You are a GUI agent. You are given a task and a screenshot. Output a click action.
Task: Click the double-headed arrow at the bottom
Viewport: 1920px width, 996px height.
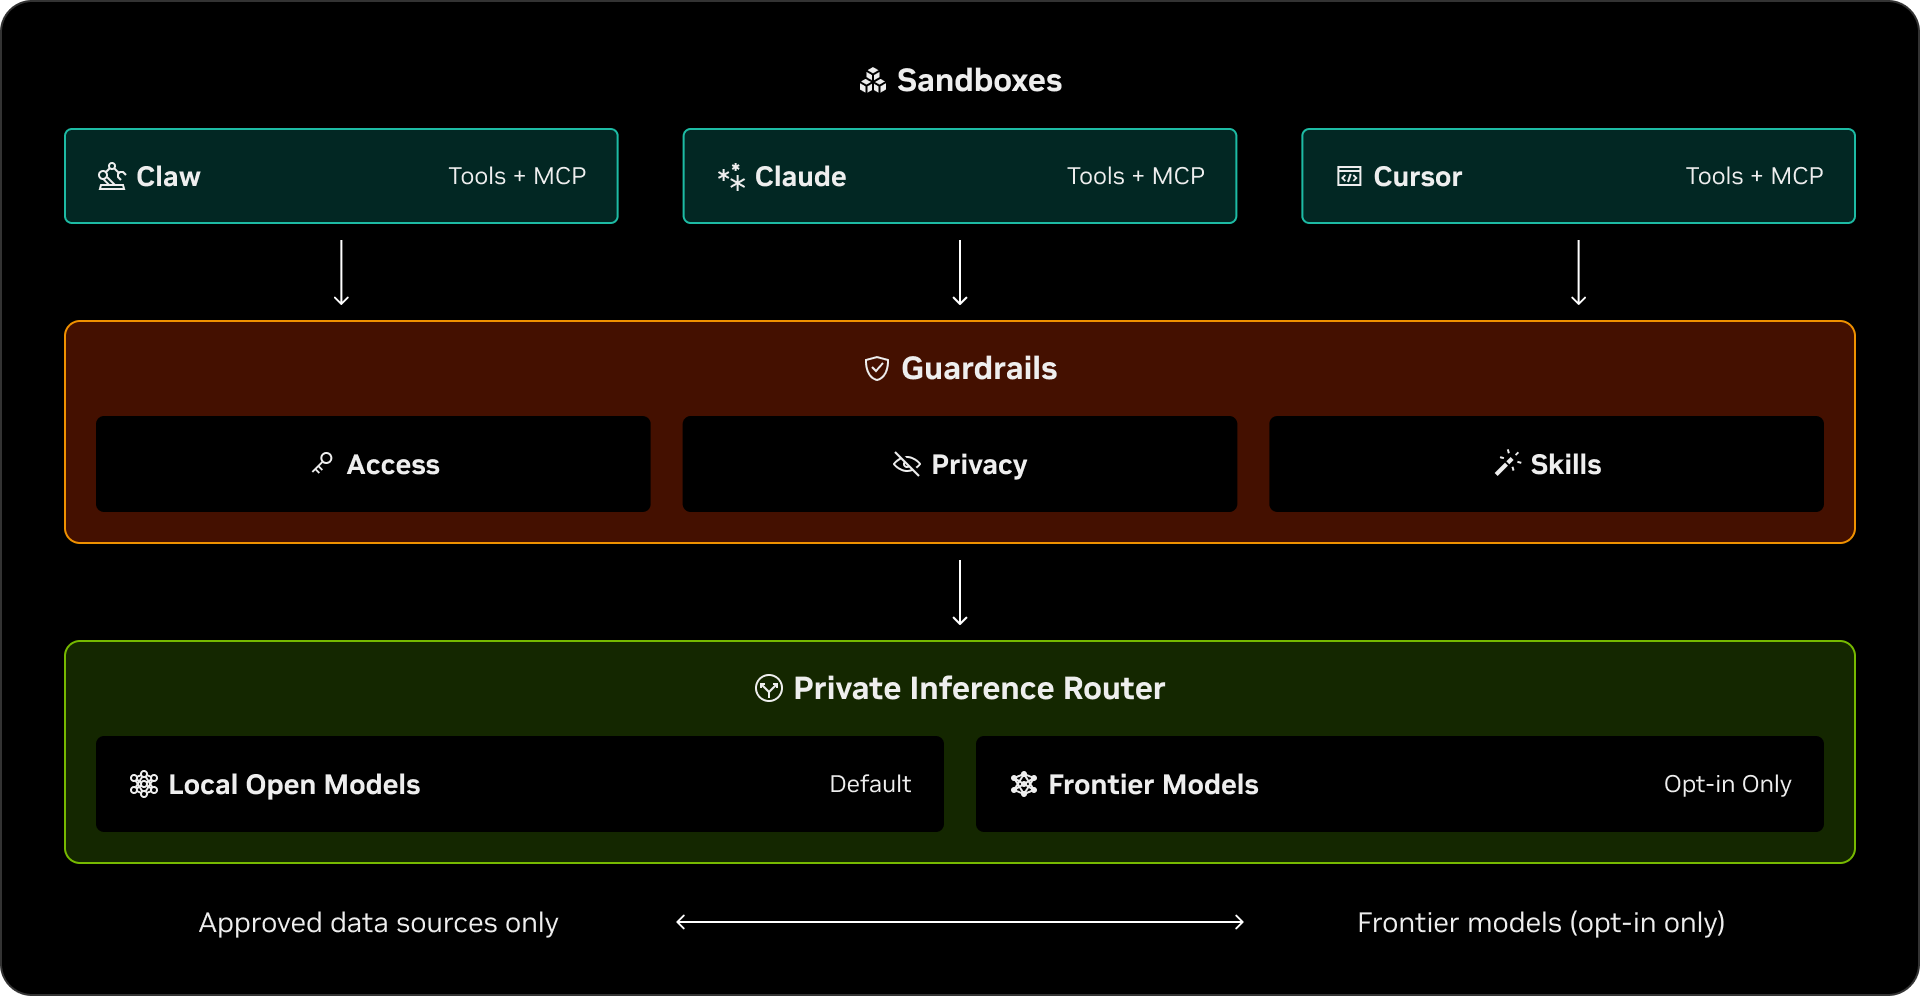[x=960, y=922]
